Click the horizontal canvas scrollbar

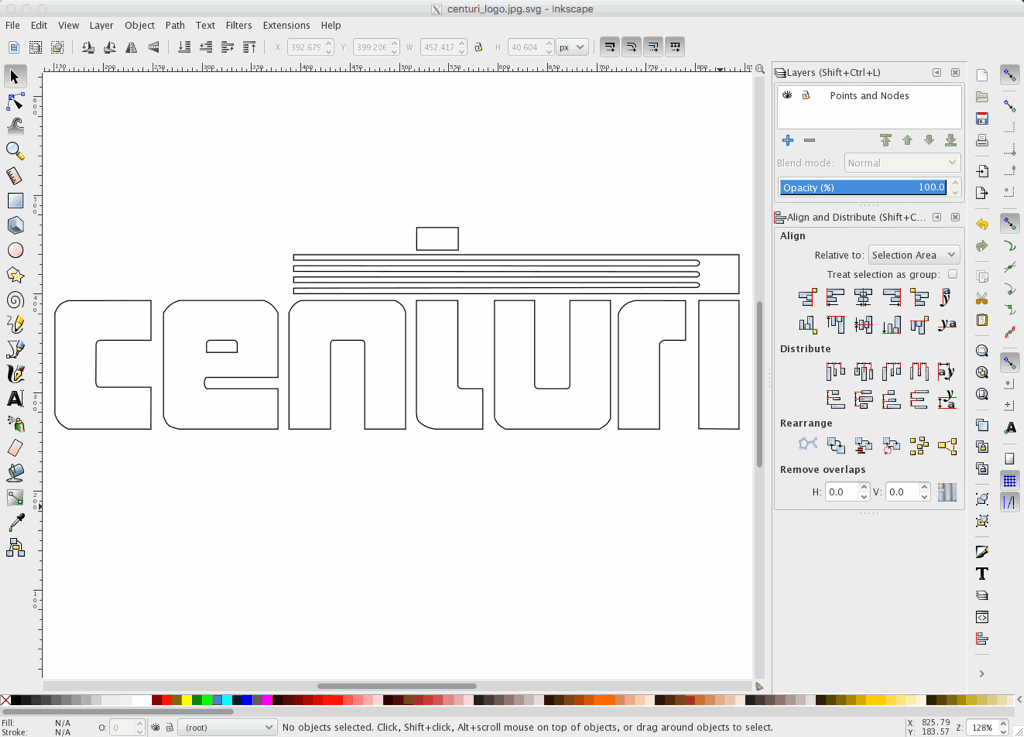397,686
